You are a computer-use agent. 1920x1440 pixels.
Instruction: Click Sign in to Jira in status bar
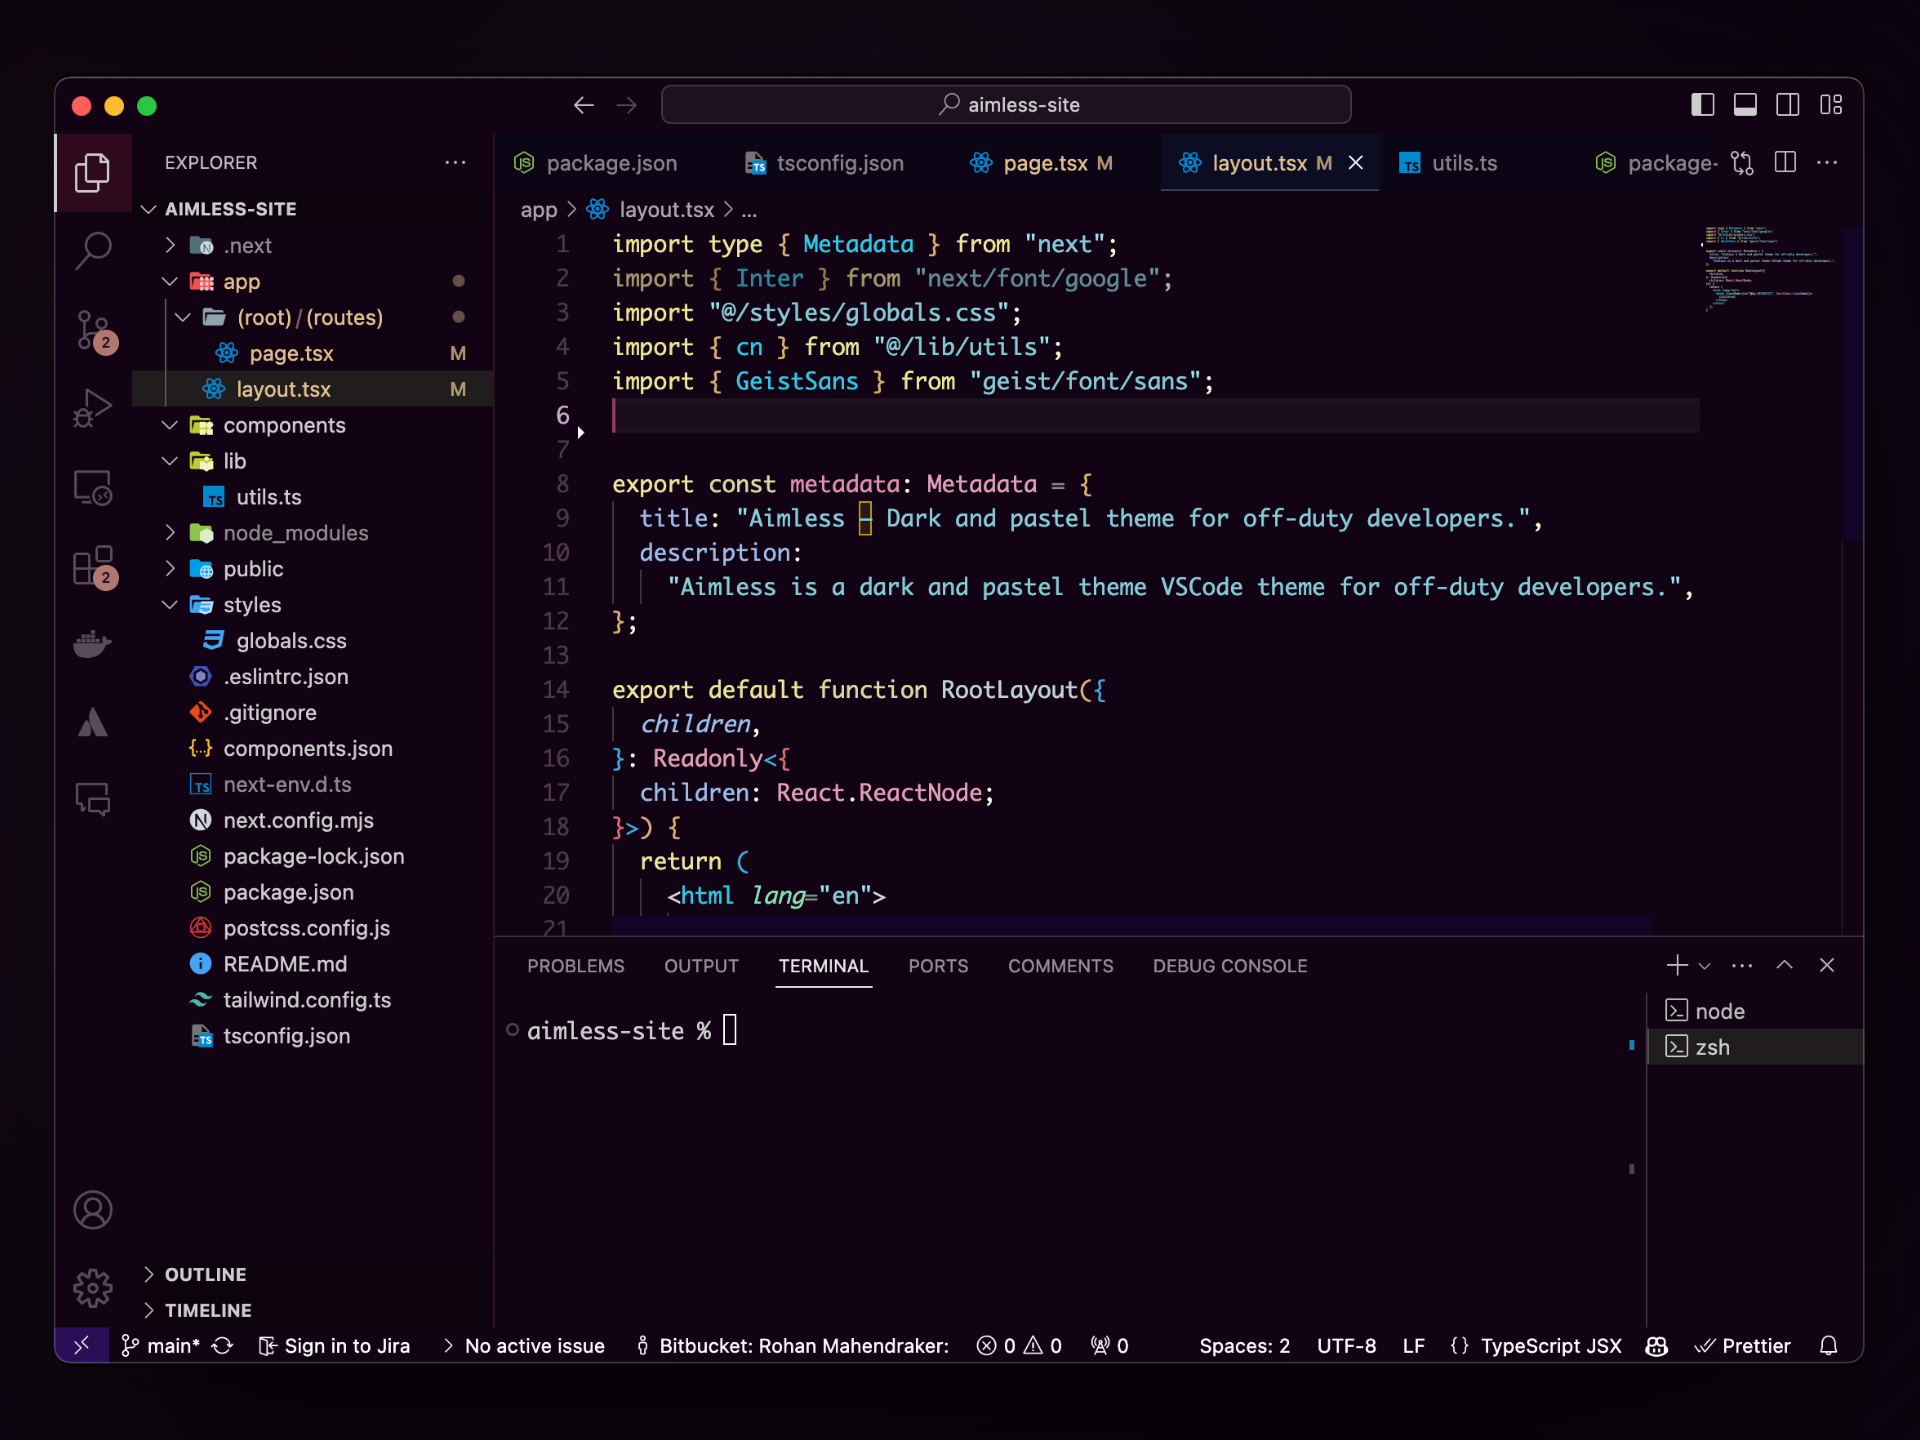pos(334,1346)
